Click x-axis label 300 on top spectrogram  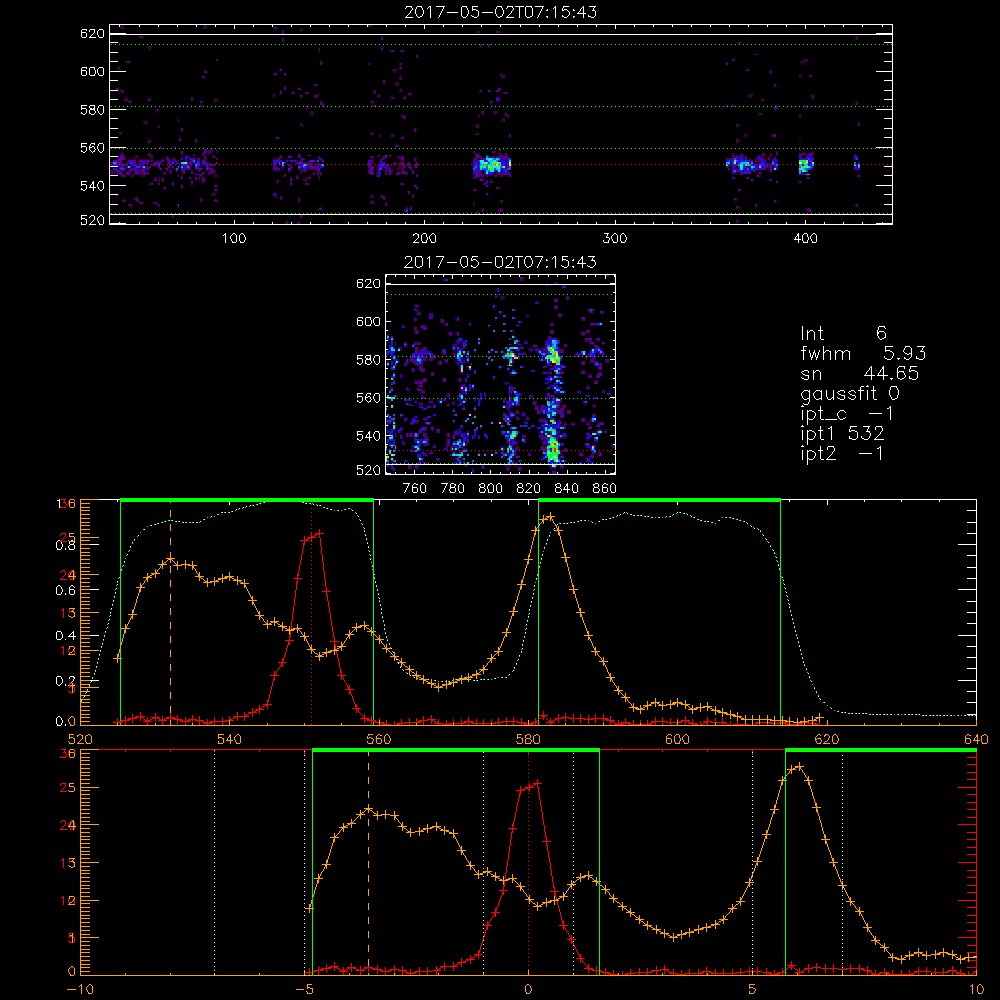click(615, 239)
